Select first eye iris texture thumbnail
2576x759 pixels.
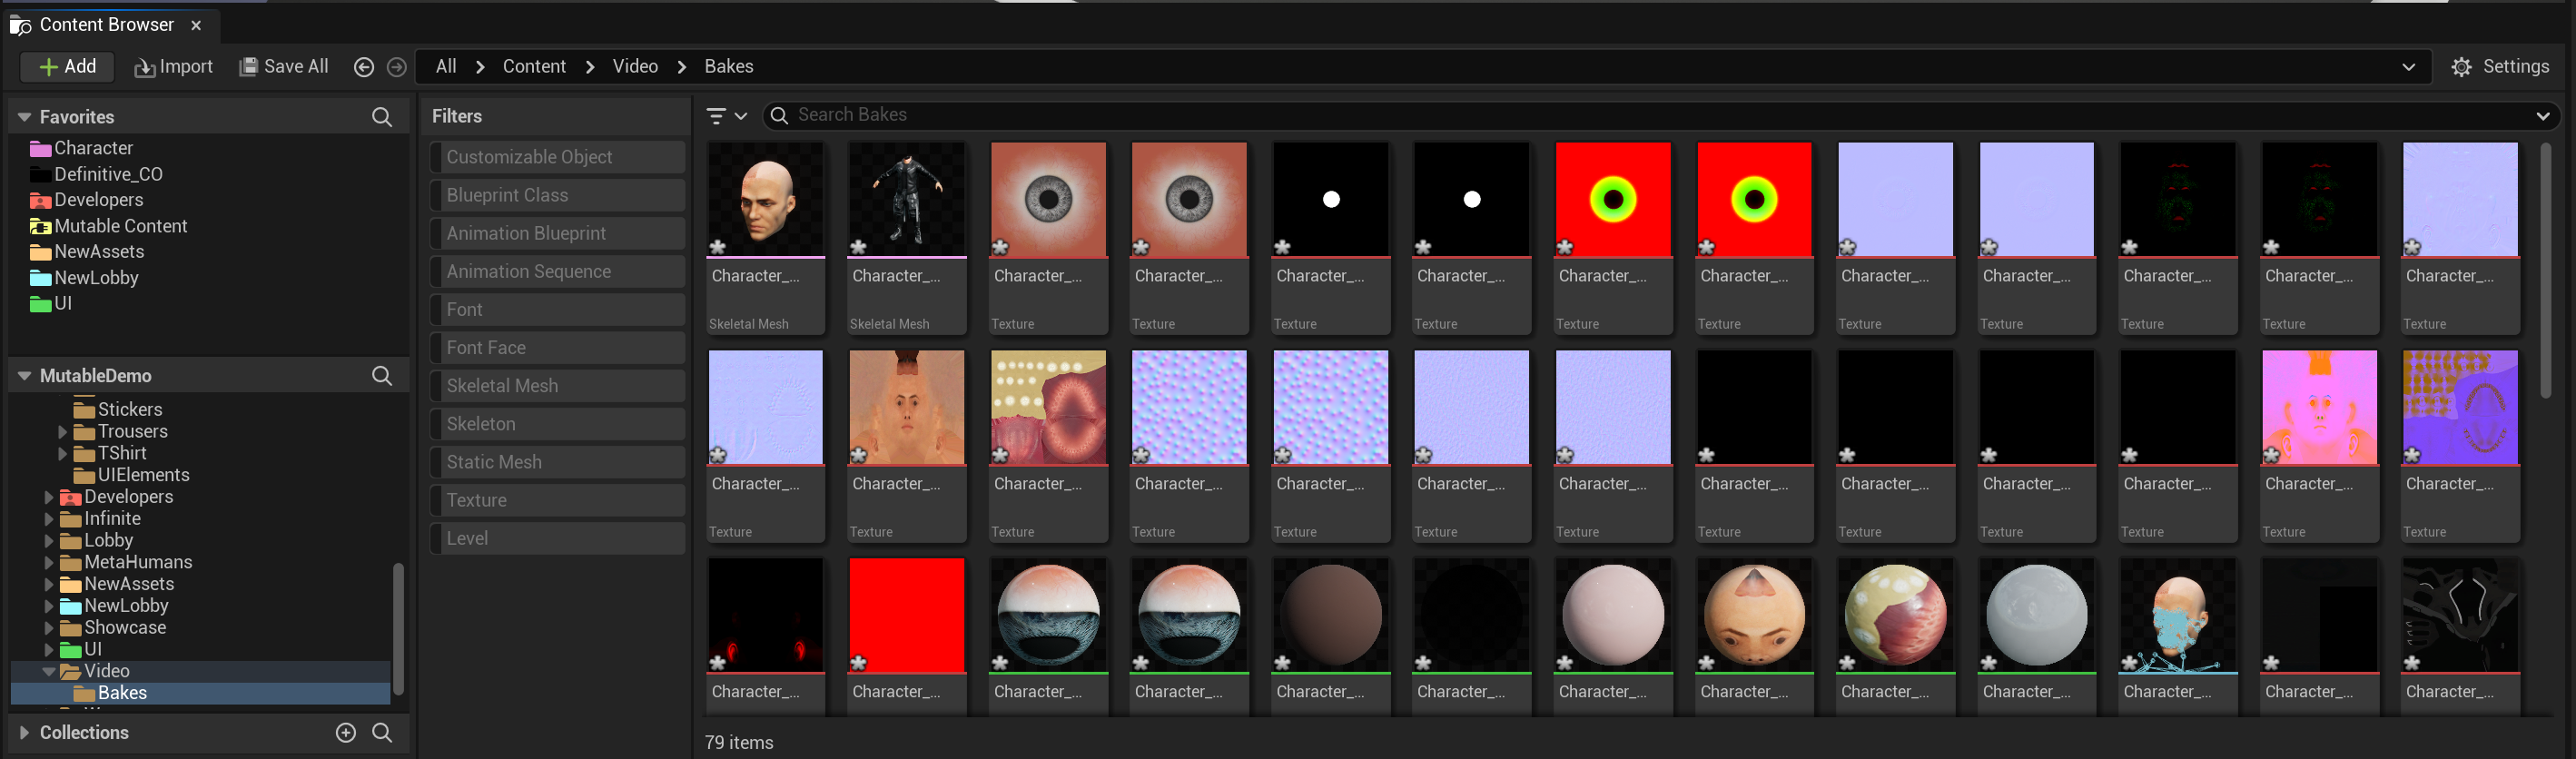[1048, 199]
